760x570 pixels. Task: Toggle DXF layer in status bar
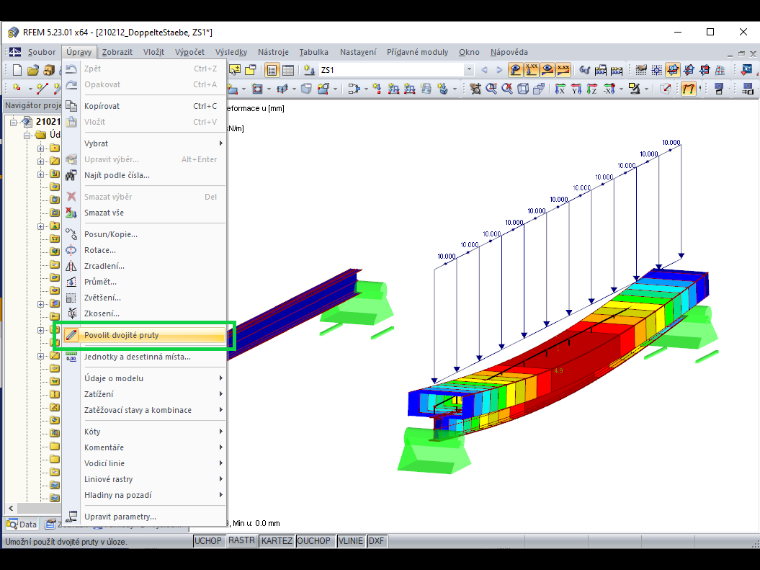(x=376, y=540)
